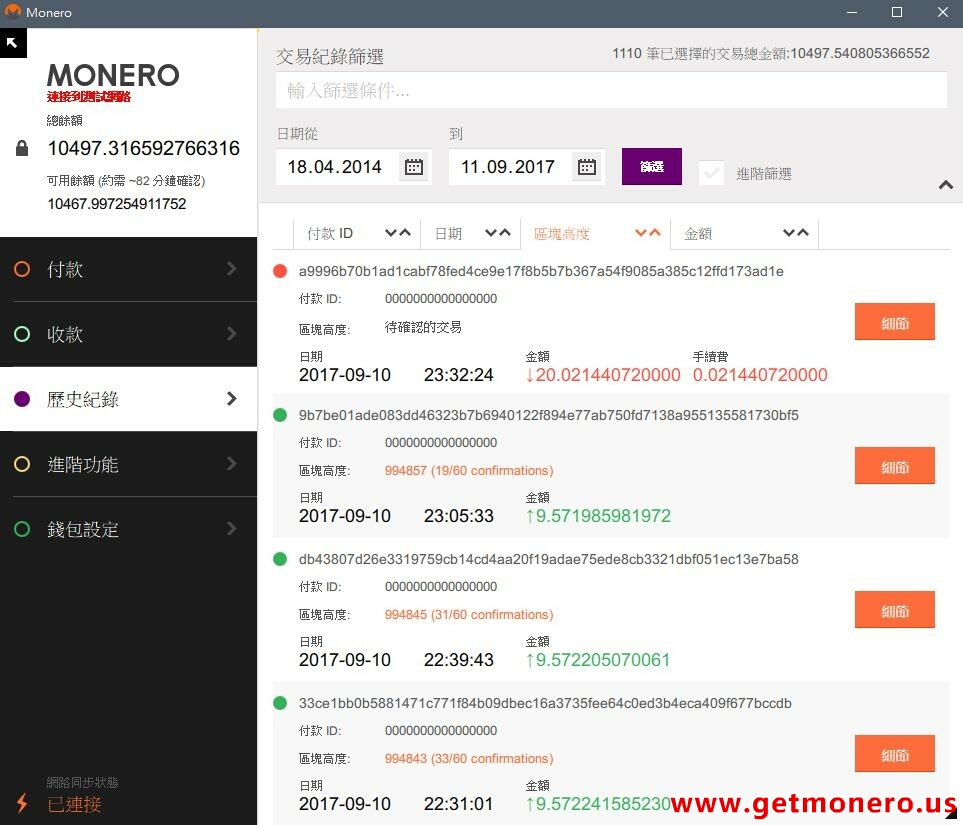Click the 輸入篩選條件 filter input field
This screenshot has width=963, height=825.
(x=611, y=90)
